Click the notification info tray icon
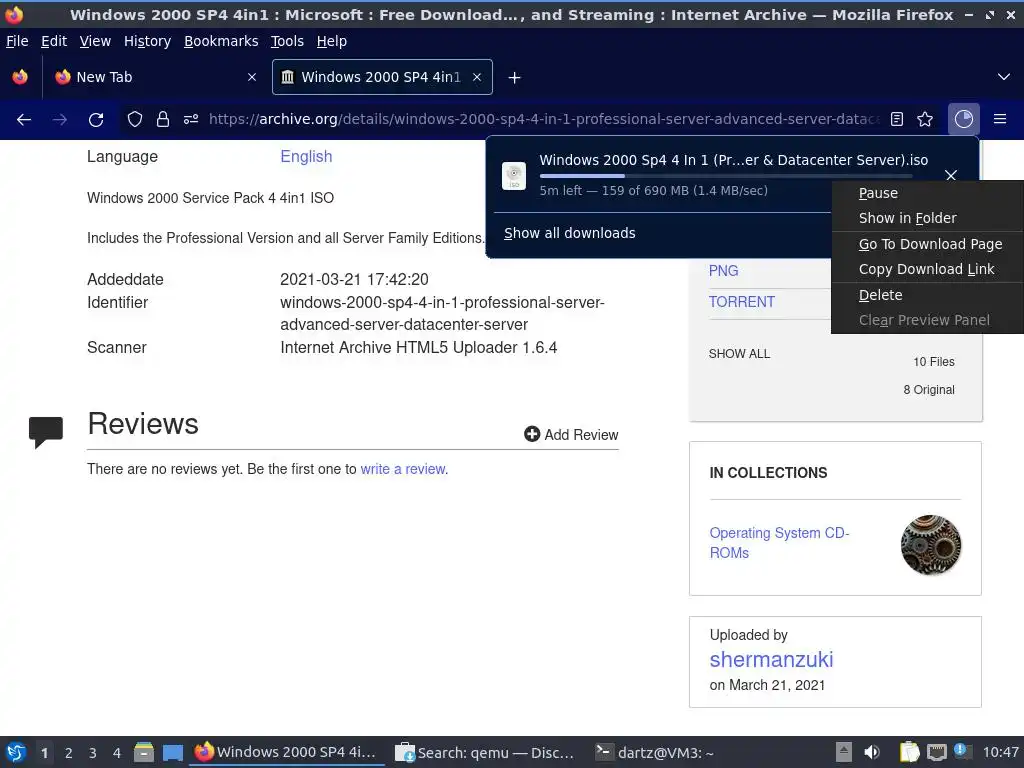This screenshot has height=768, width=1024. (961, 751)
